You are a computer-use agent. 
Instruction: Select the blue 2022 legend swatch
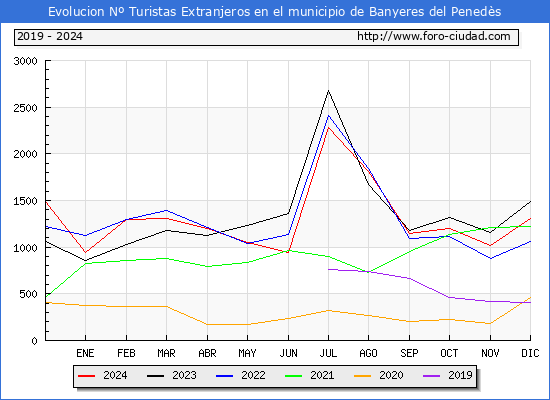pyautogui.click(x=224, y=376)
